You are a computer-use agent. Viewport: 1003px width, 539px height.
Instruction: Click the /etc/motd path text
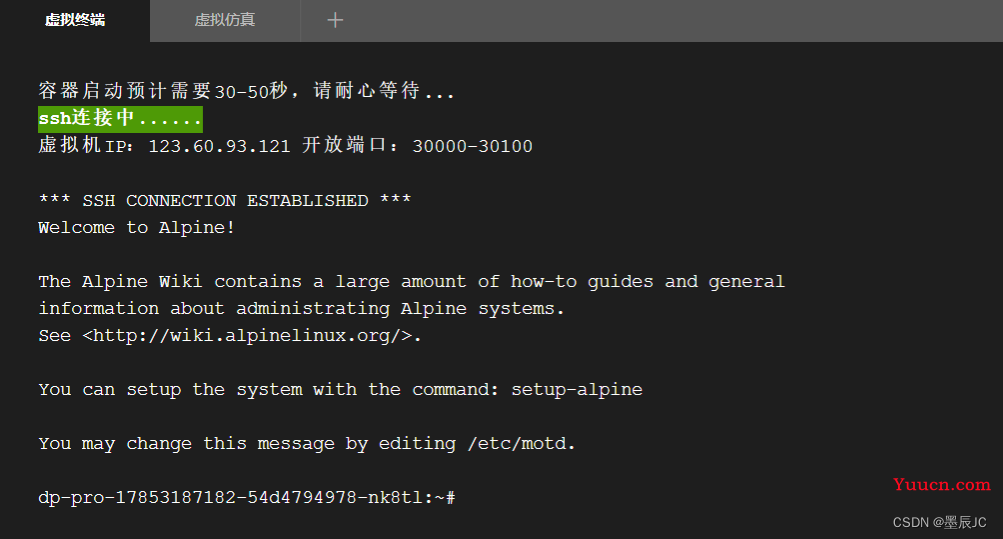(521, 444)
